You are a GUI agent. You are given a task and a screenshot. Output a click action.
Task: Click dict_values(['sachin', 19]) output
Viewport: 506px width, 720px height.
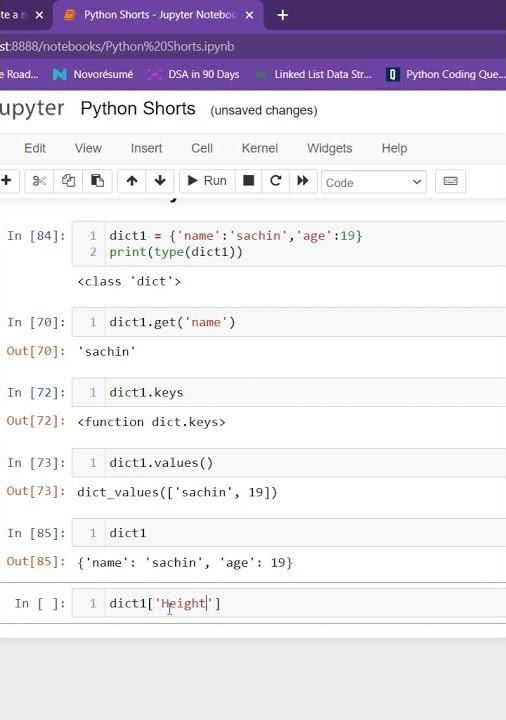click(177, 493)
